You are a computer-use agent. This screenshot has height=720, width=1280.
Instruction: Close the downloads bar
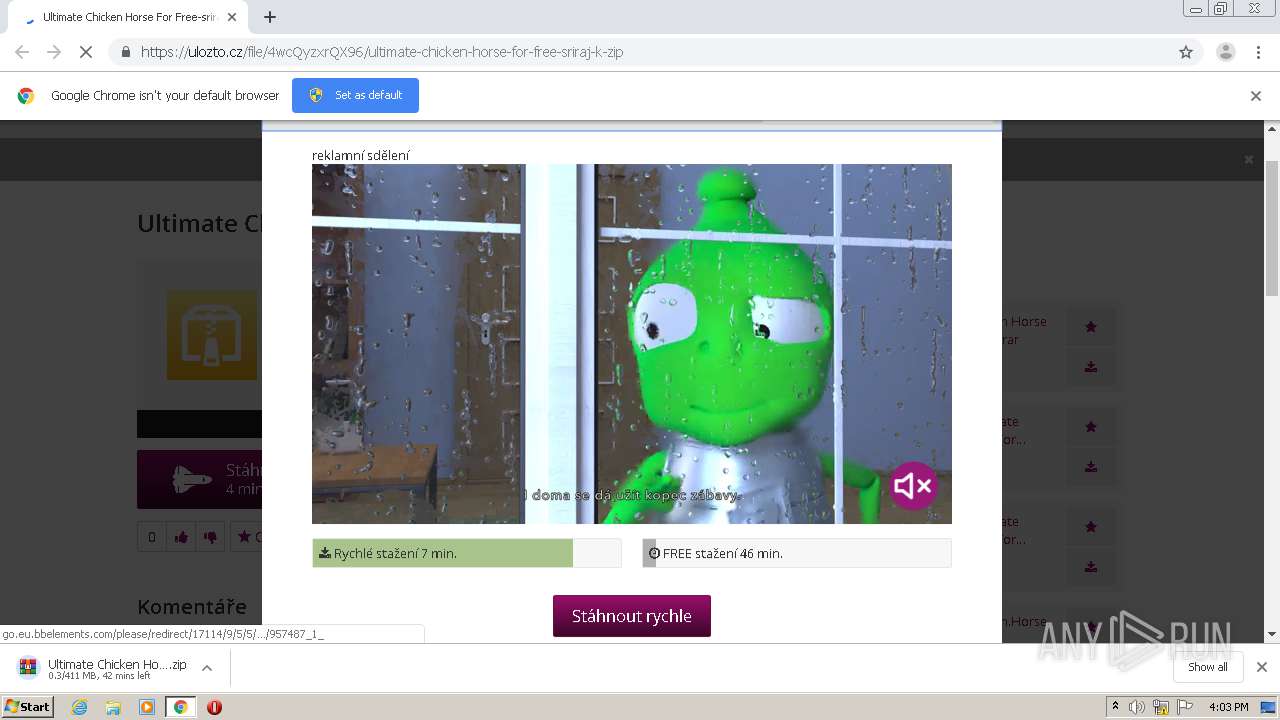1261,667
